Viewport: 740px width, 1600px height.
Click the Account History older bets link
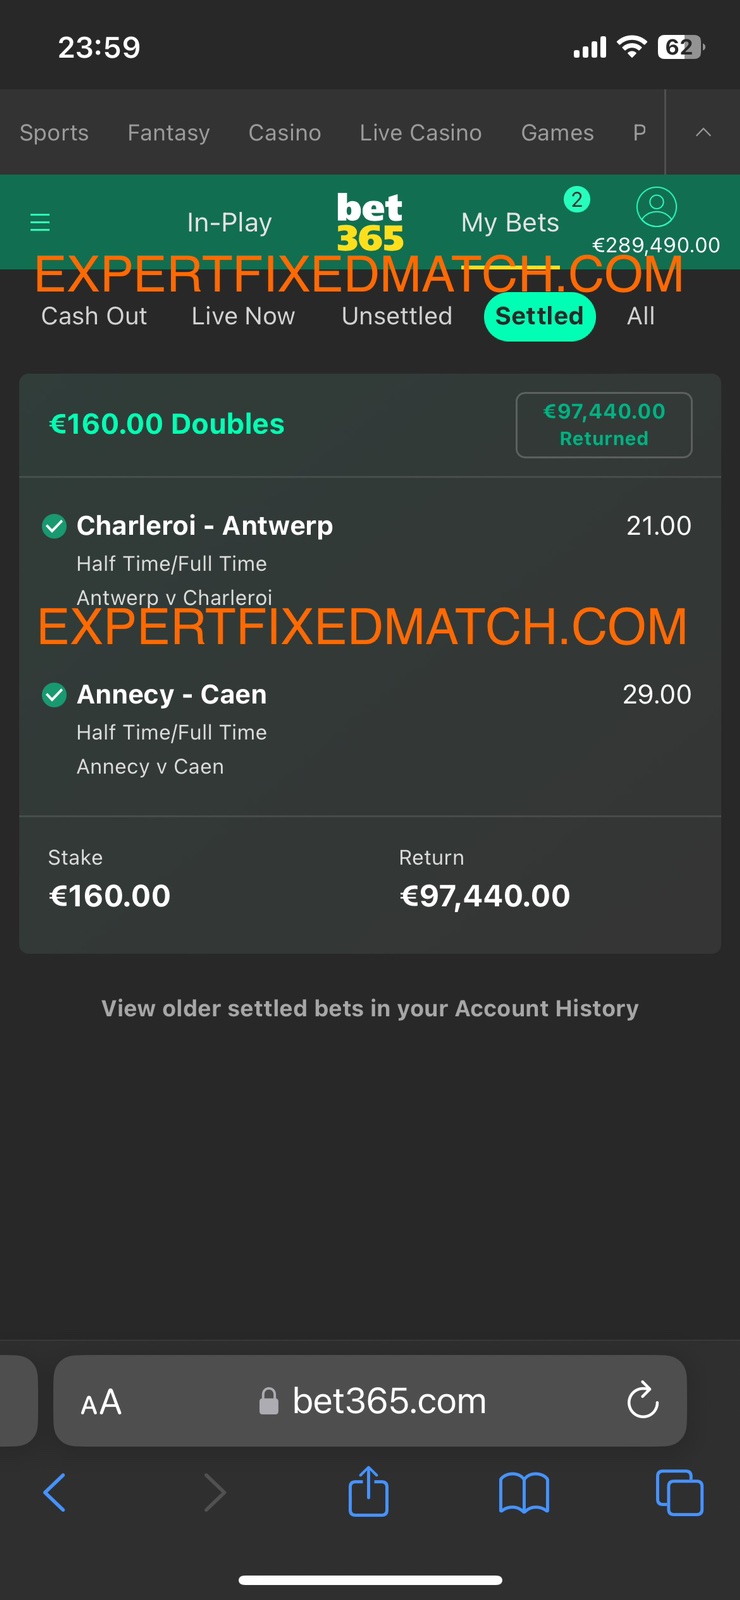point(370,1008)
